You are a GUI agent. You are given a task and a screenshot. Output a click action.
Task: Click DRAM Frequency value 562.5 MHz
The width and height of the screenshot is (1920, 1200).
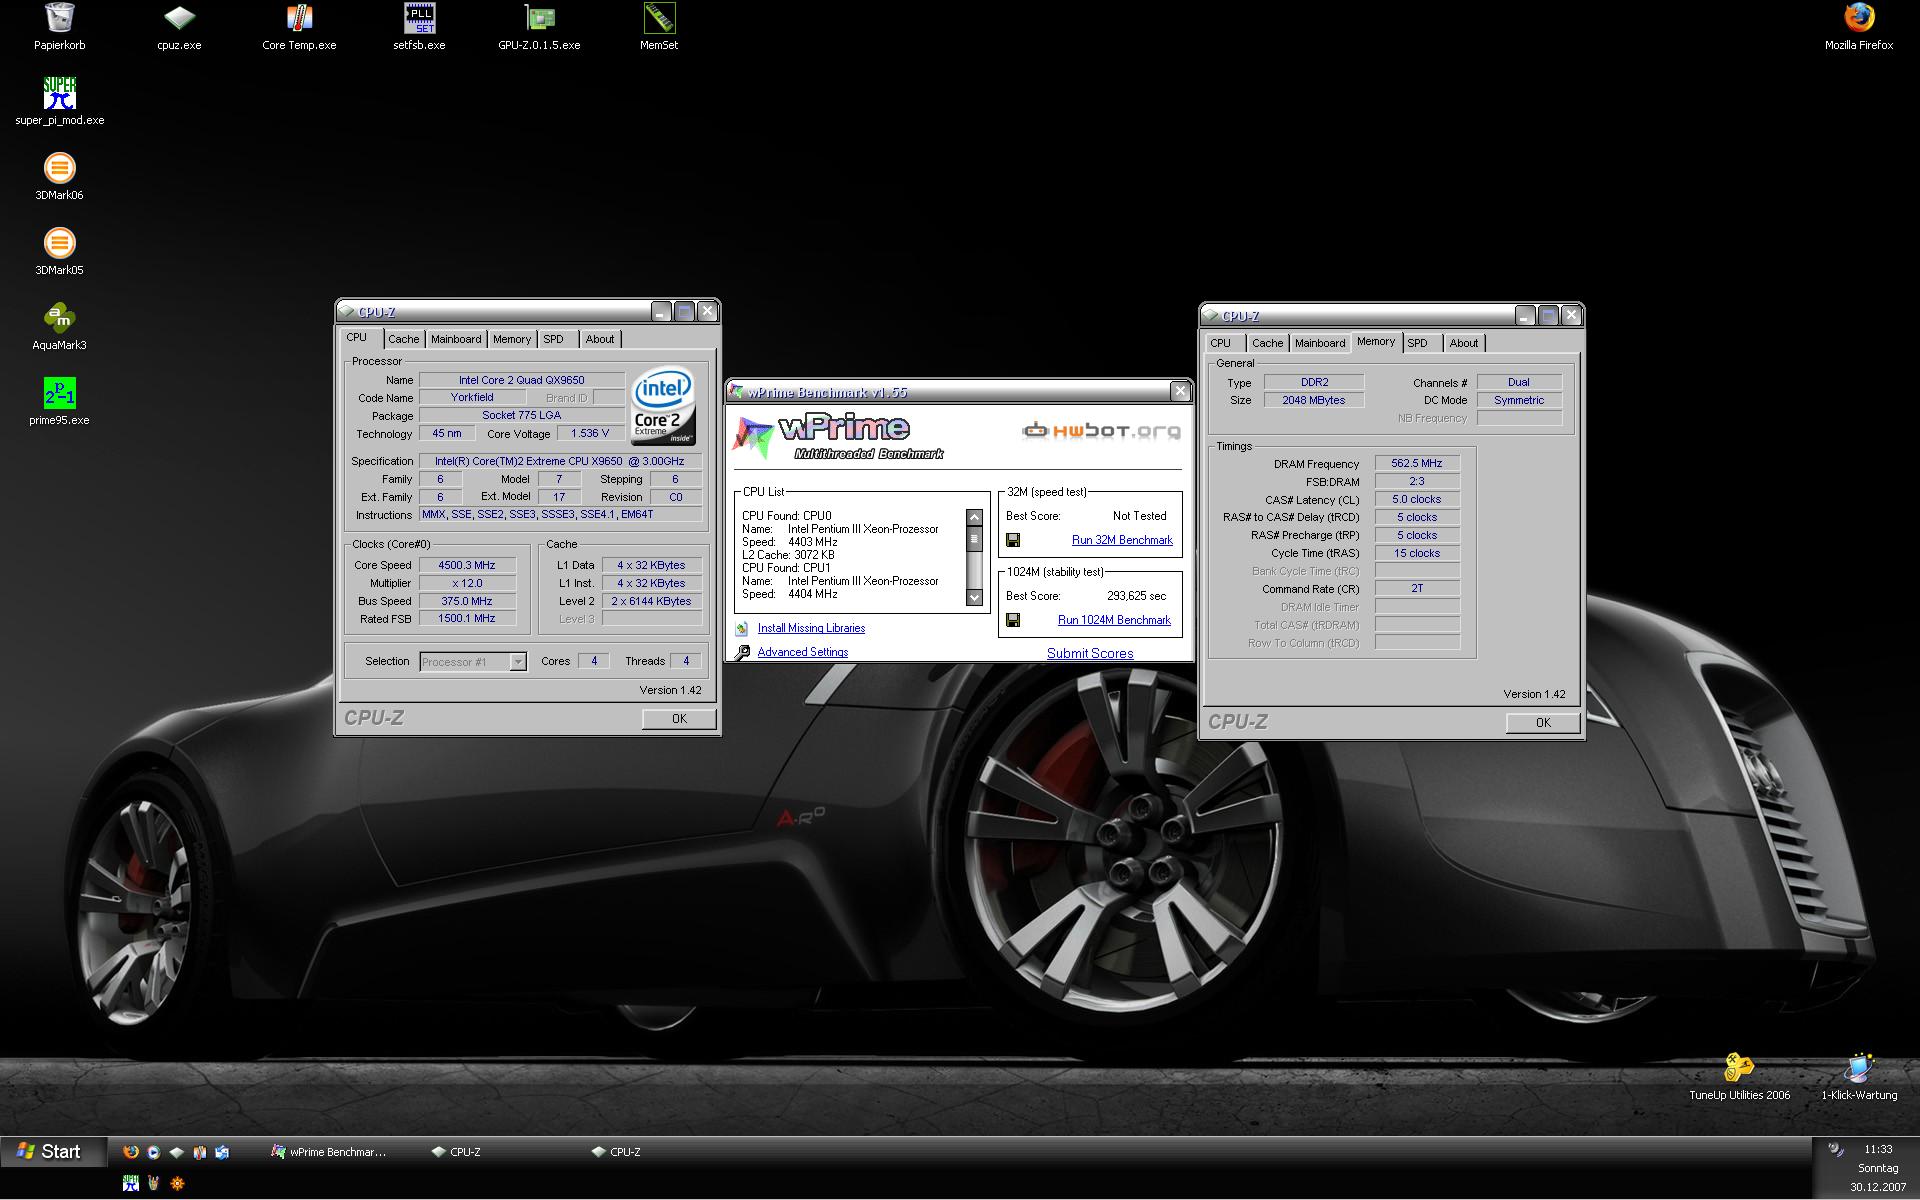click(x=1417, y=464)
